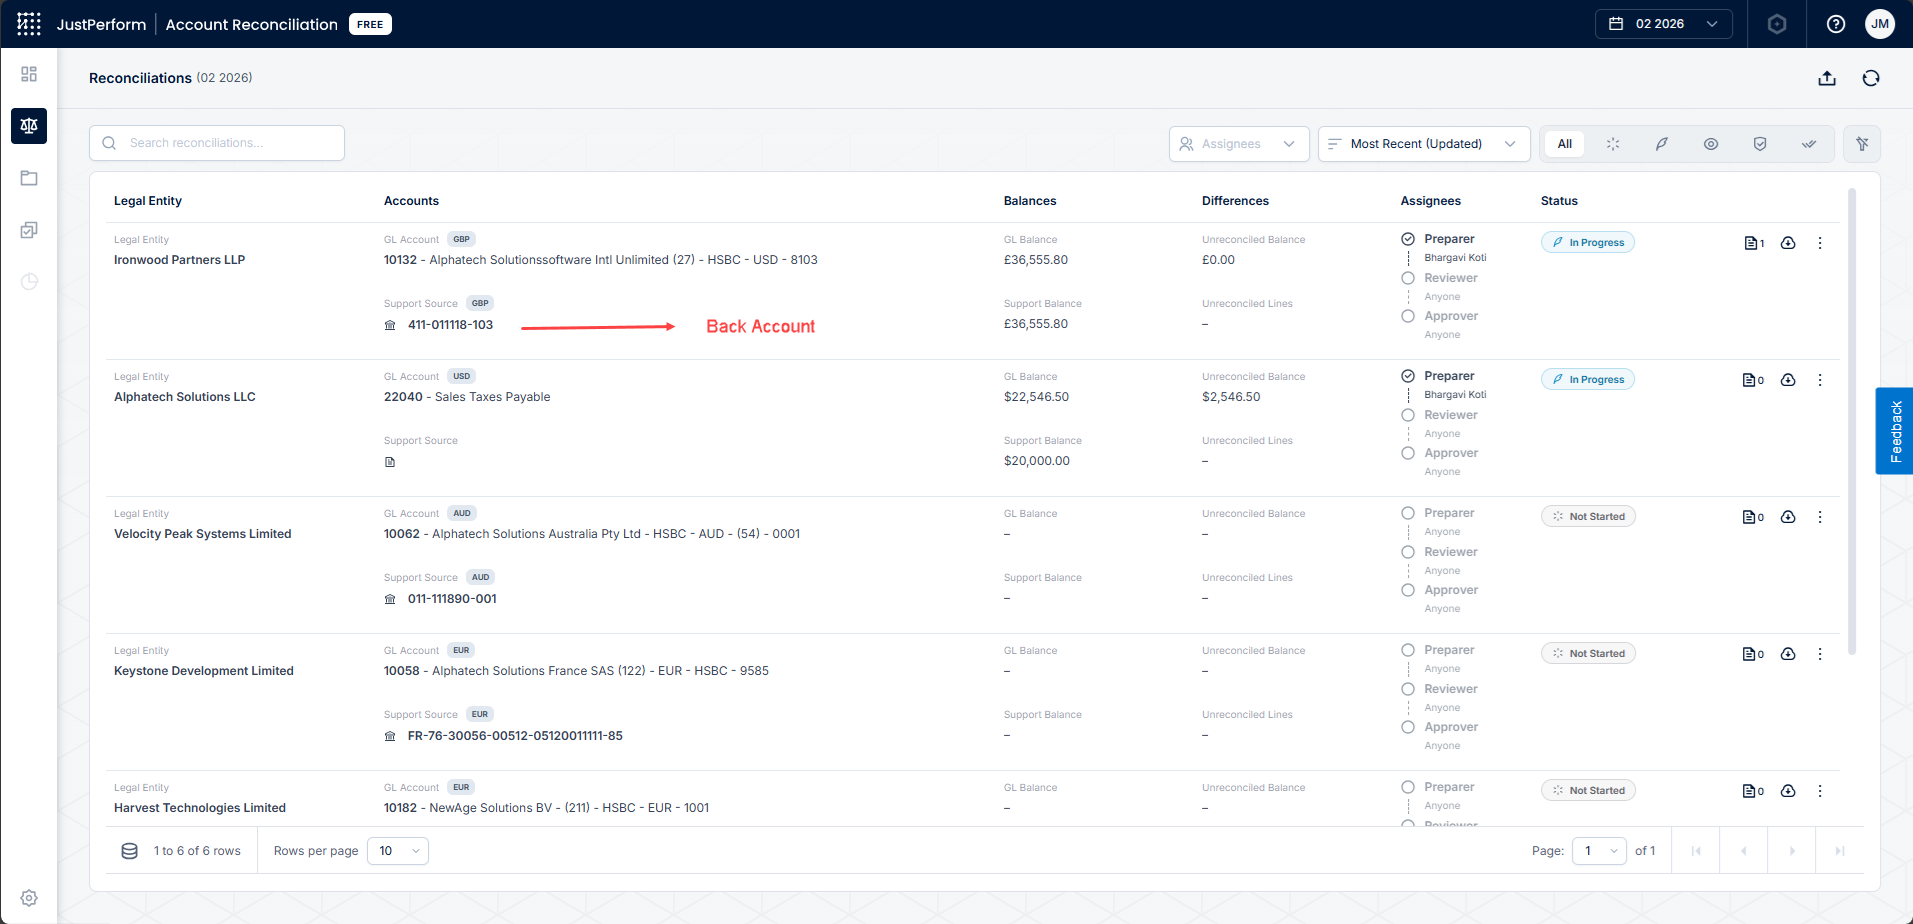The height and width of the screenshot is (924, 1913).
Task: Click the FREE plan badge
Action: (370, 24)
